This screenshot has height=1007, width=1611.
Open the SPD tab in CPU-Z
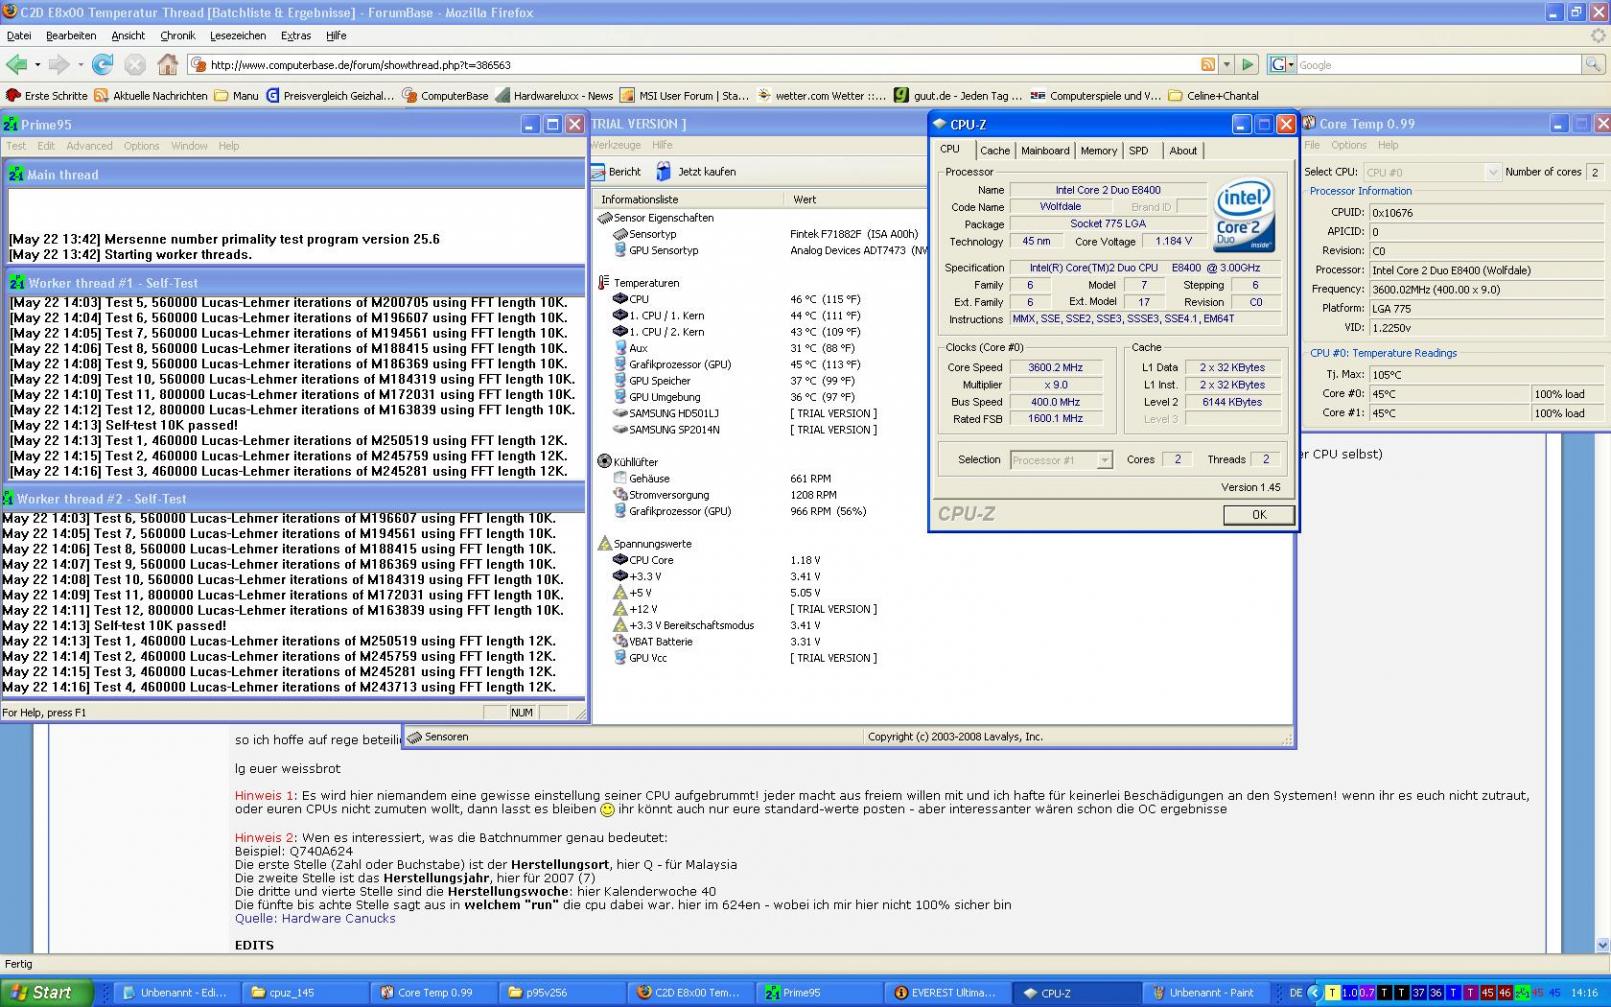(x=1139, y=151)
